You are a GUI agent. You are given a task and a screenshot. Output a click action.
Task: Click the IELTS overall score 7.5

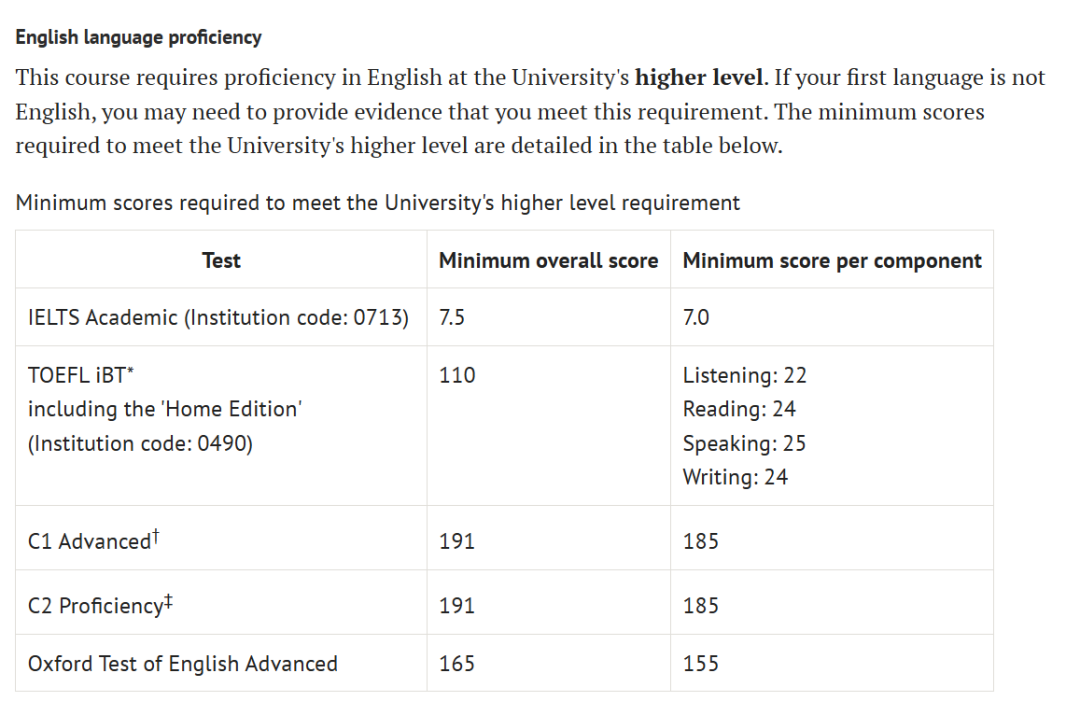click(x=452, y=318)
